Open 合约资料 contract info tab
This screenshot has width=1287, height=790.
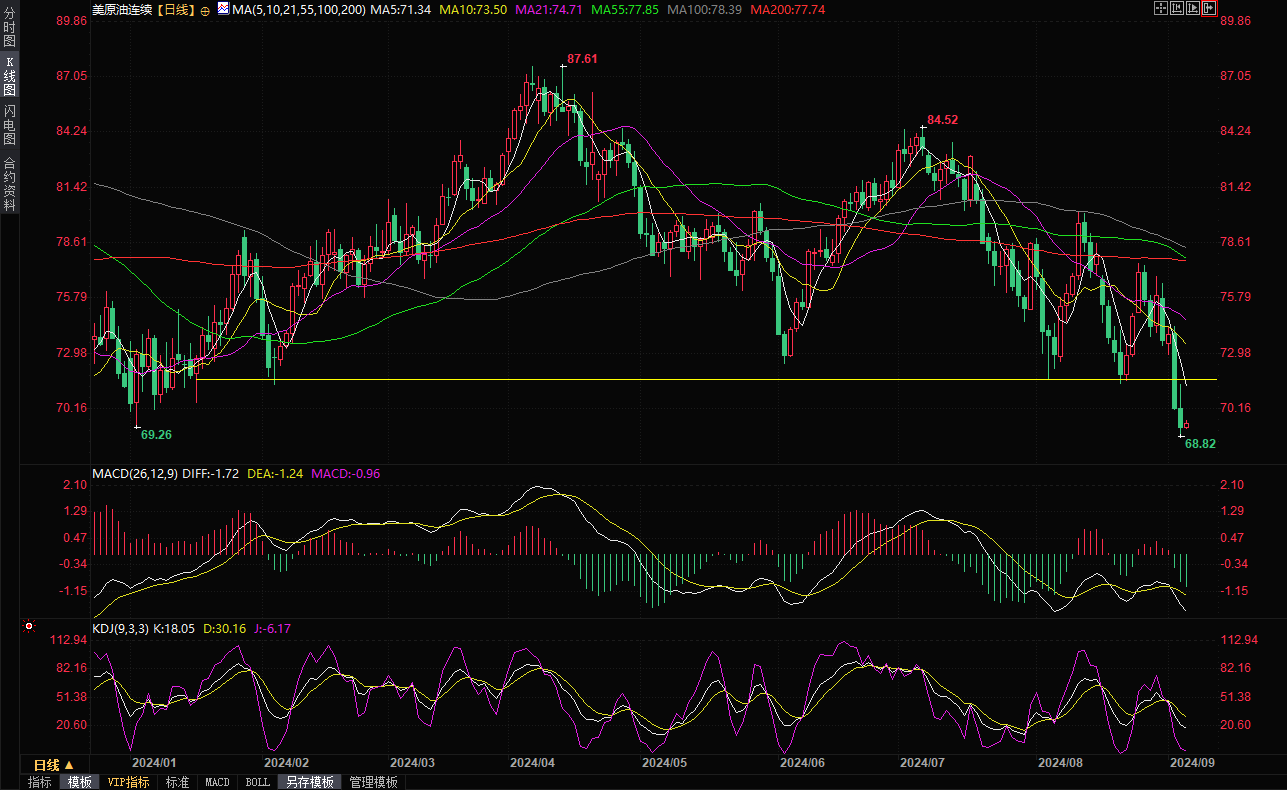click(x=10, y=184)
